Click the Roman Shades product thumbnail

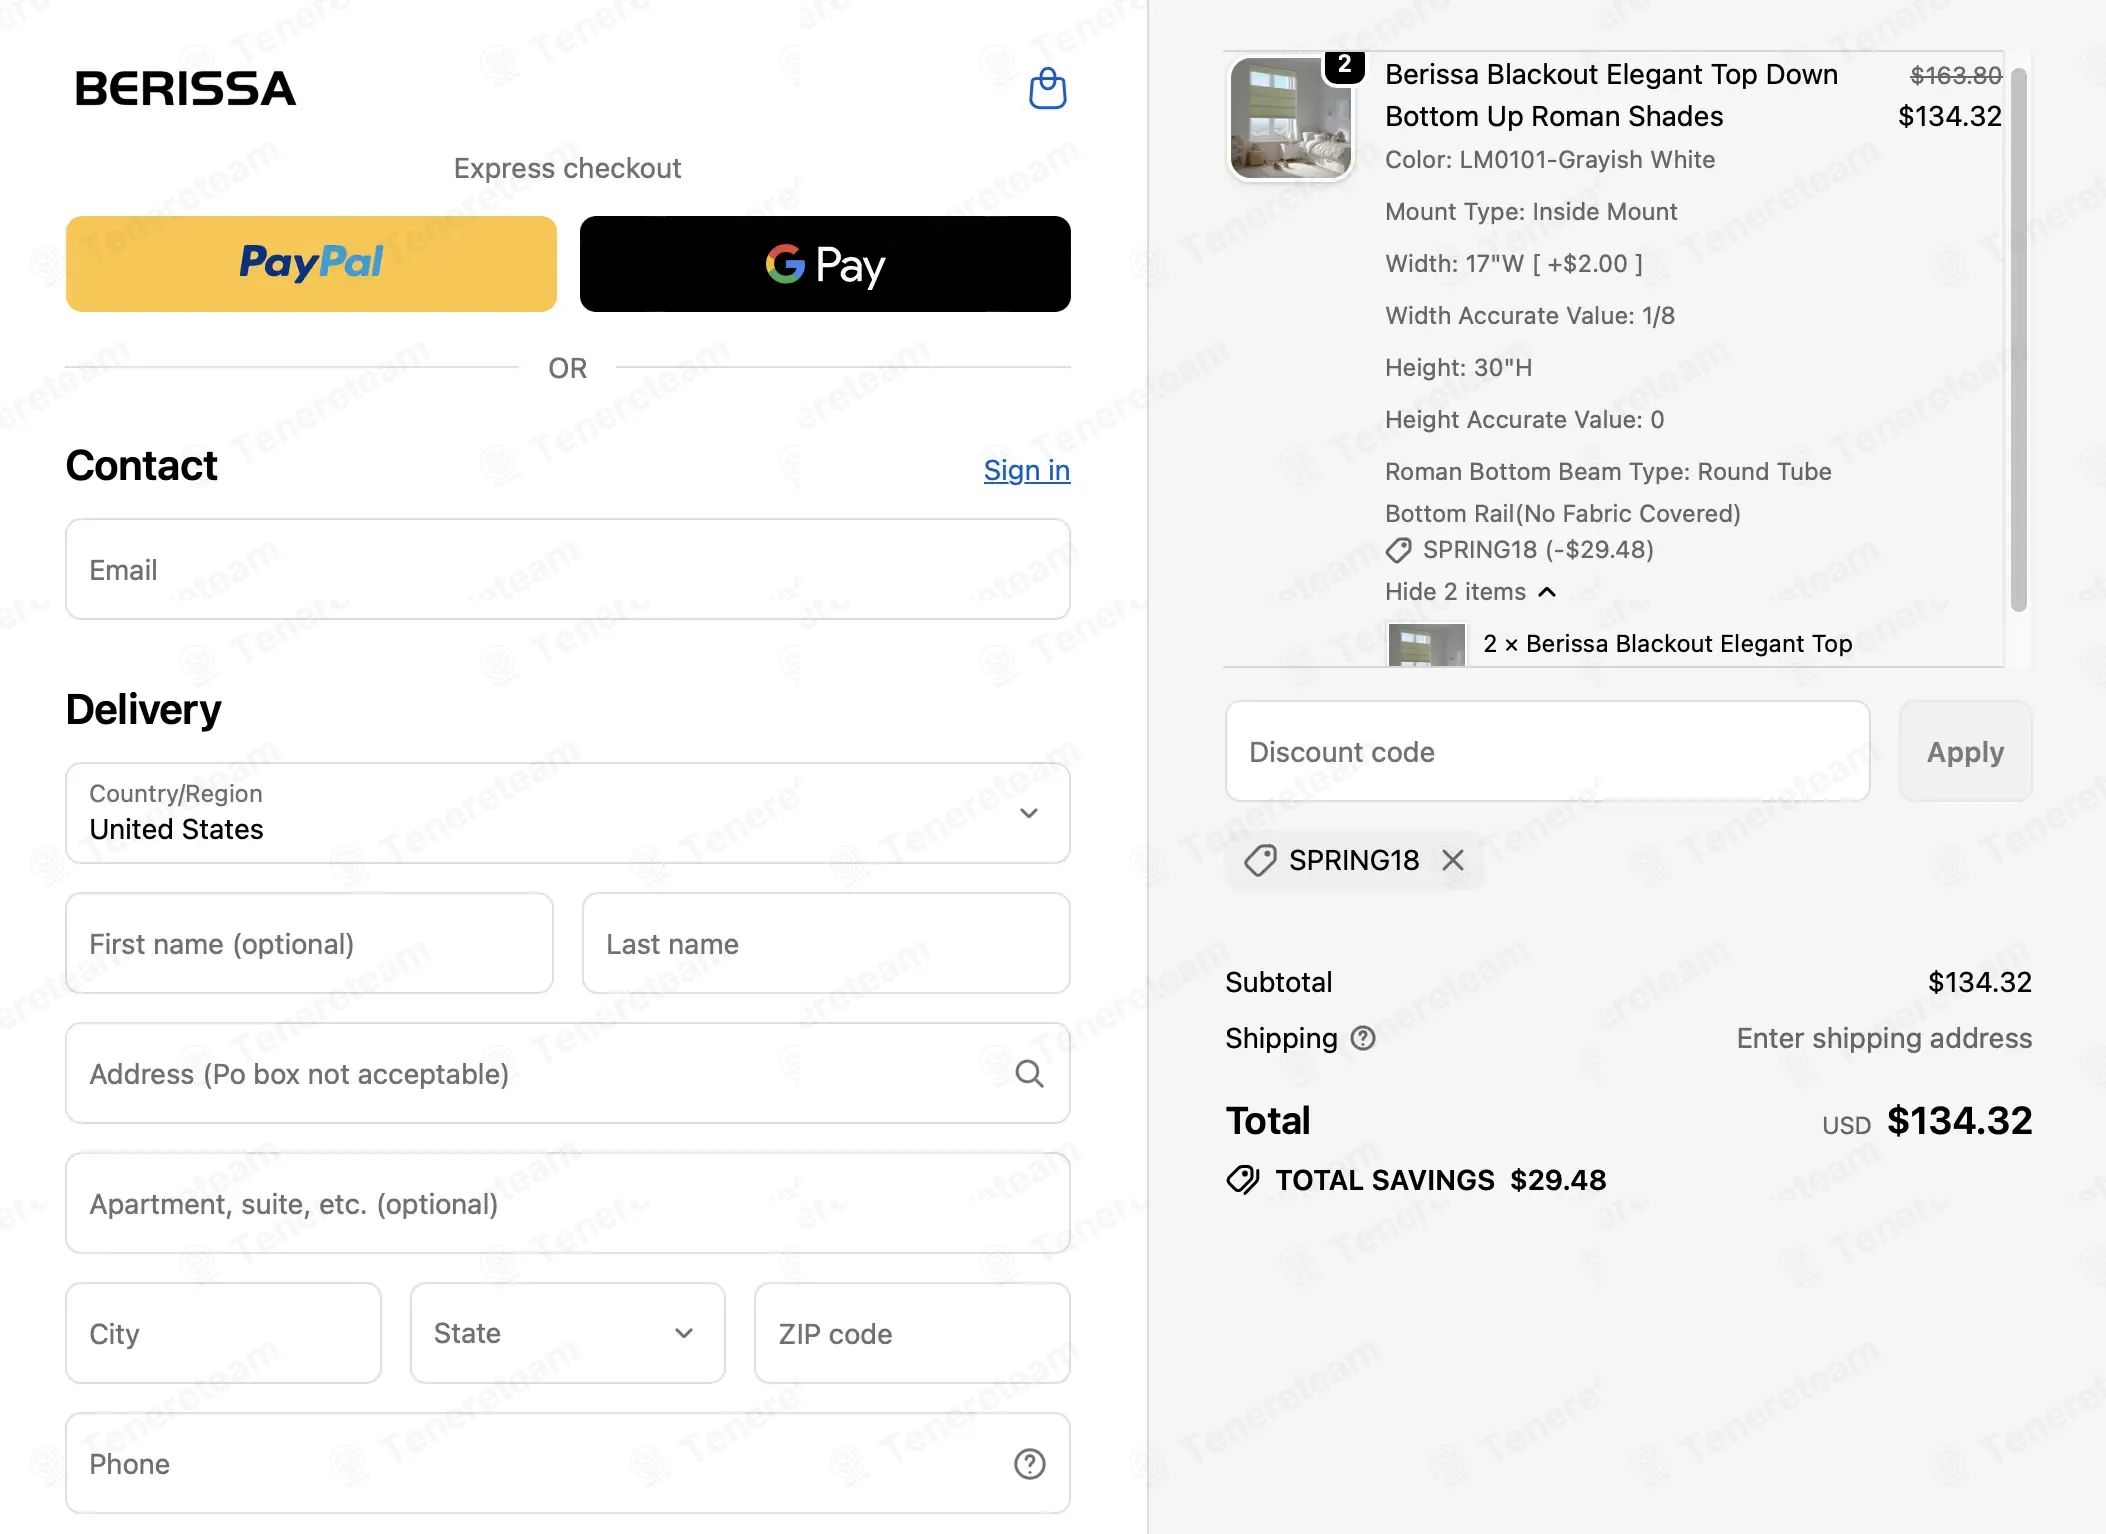tap(1290, 118)
